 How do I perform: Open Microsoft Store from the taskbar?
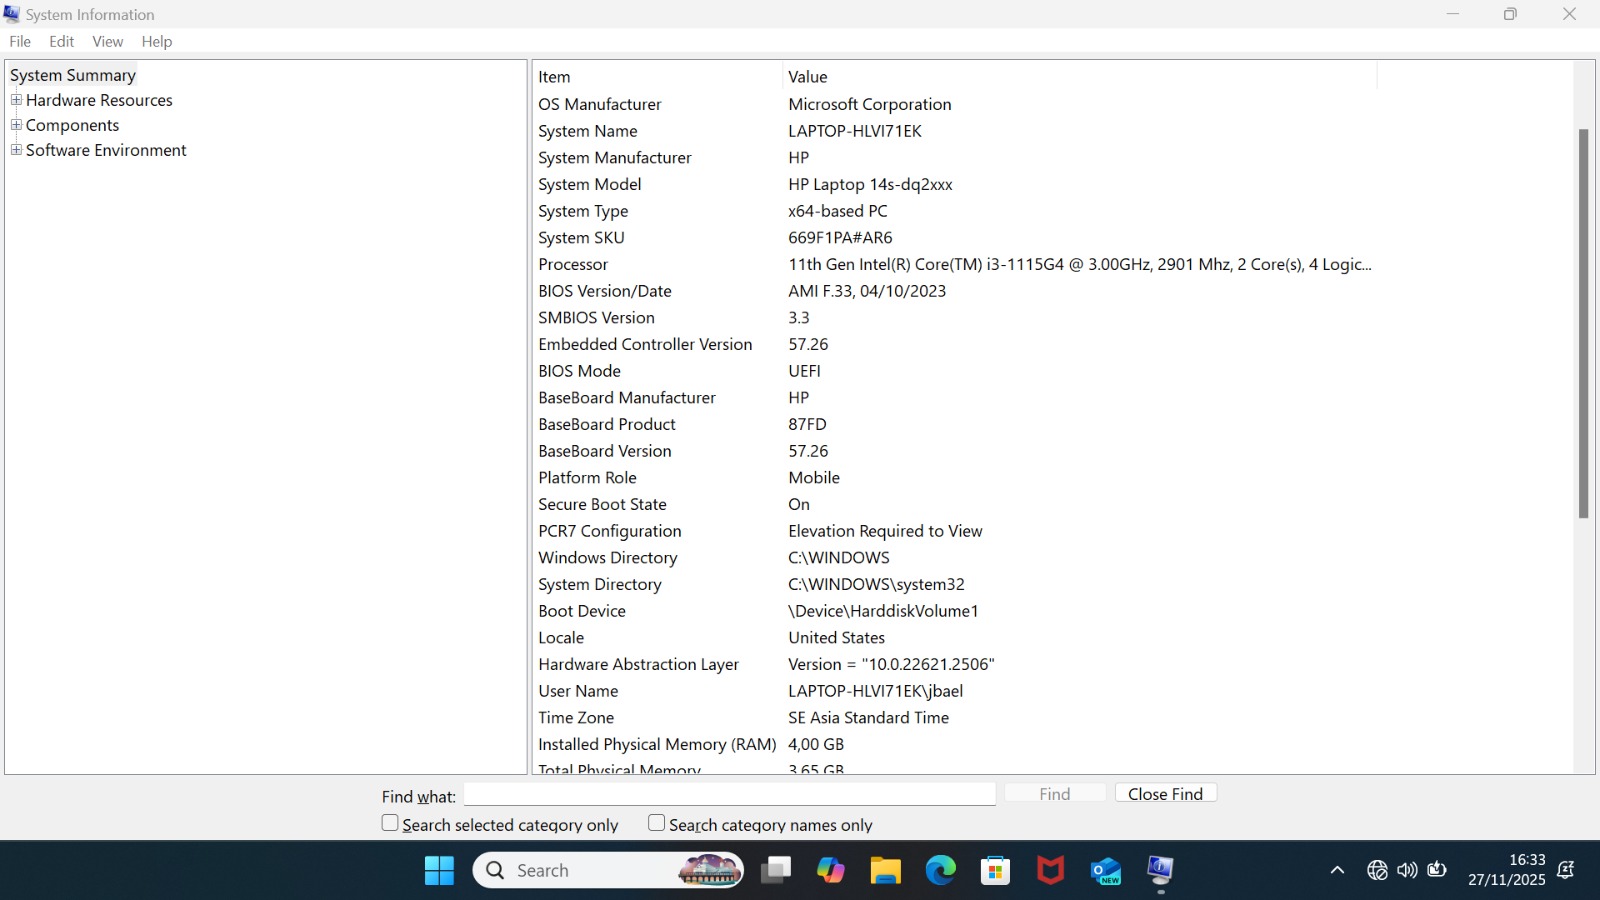click(995, 870)
